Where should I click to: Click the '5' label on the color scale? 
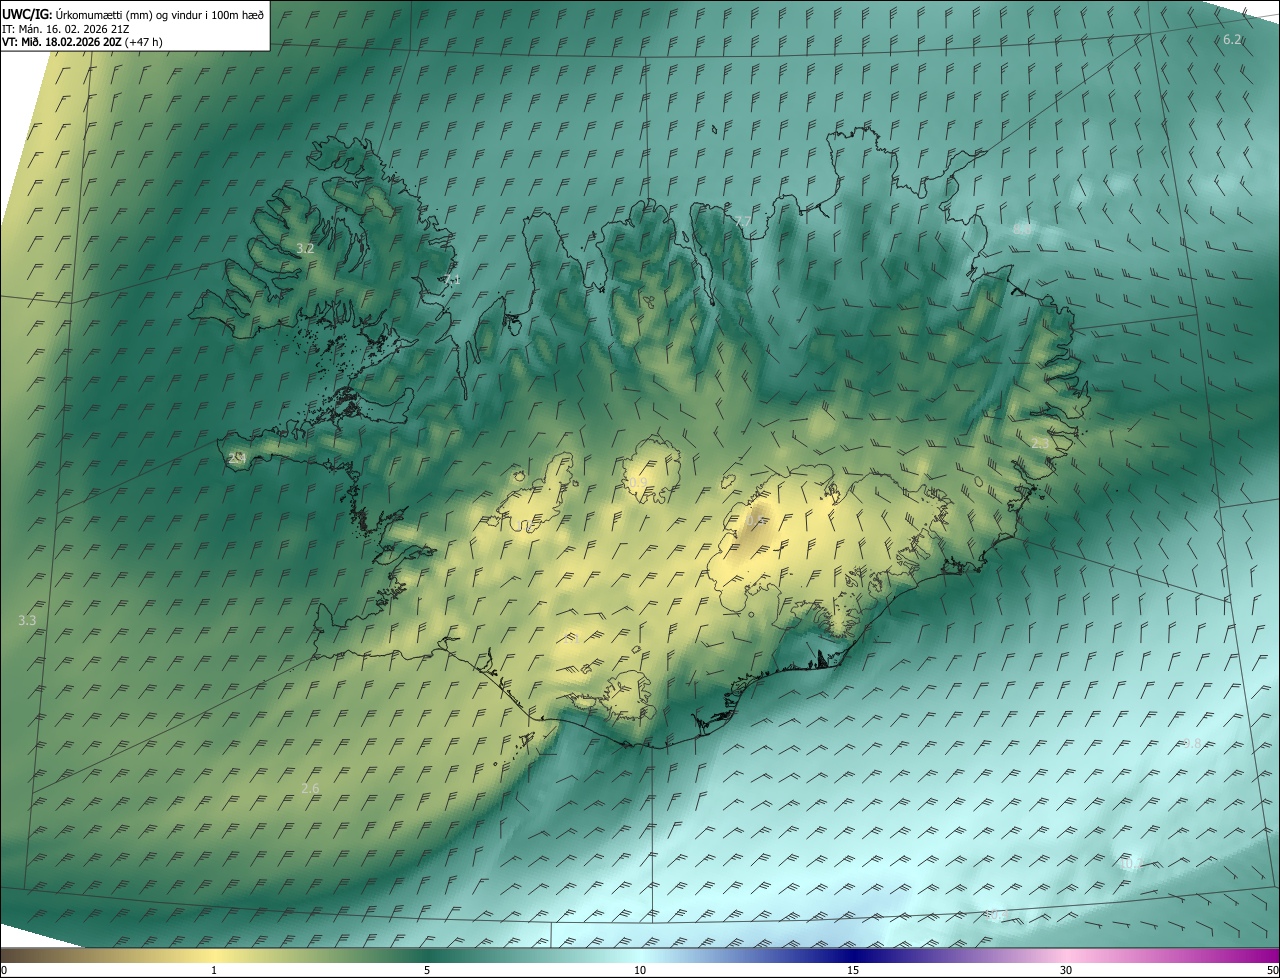click(x=427, y=970)
